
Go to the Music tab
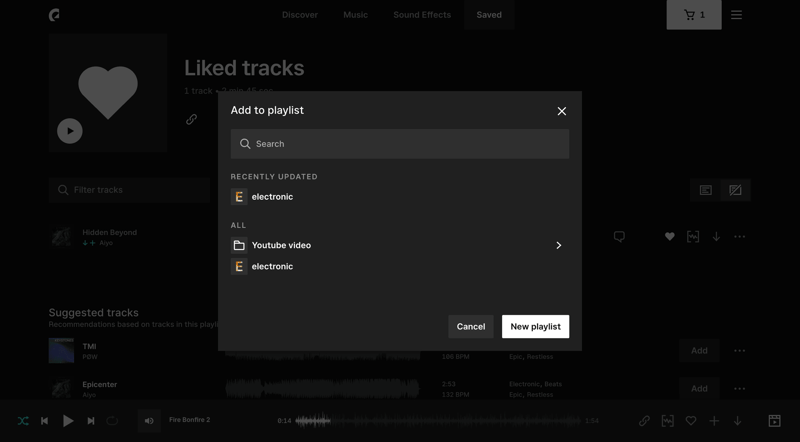(356, 15)
